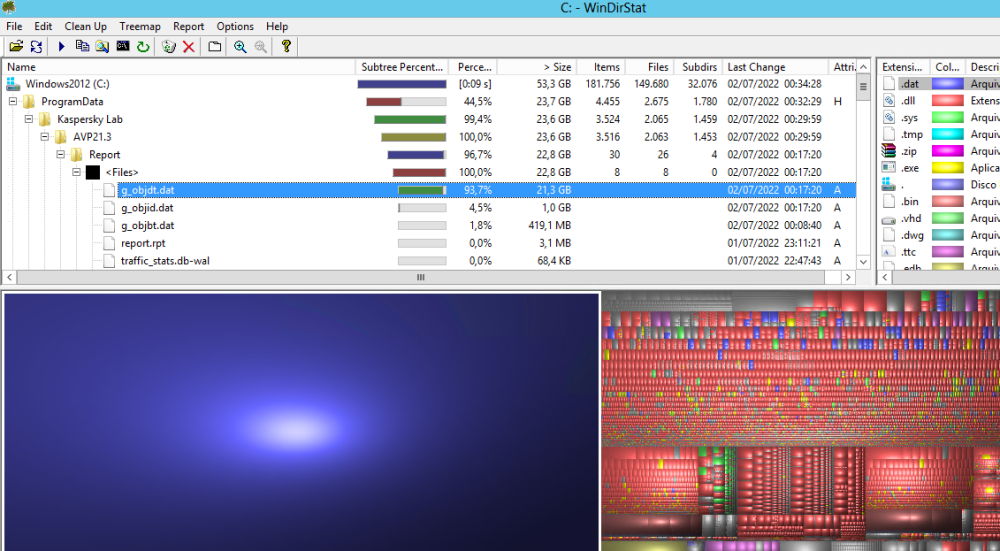Select the Windows2012 (C:) root row
This screenshot has width=1000, height=551.
[x=429, y=84]
